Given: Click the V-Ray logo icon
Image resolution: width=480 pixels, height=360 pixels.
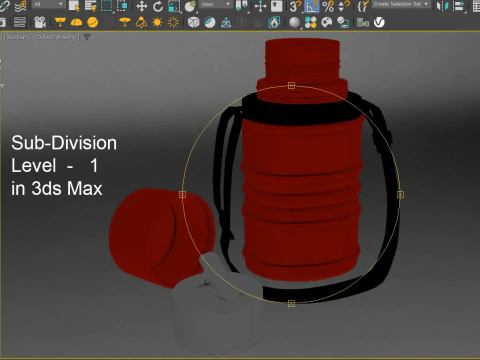Looking at the screenshot, I should tap(379, 22).
